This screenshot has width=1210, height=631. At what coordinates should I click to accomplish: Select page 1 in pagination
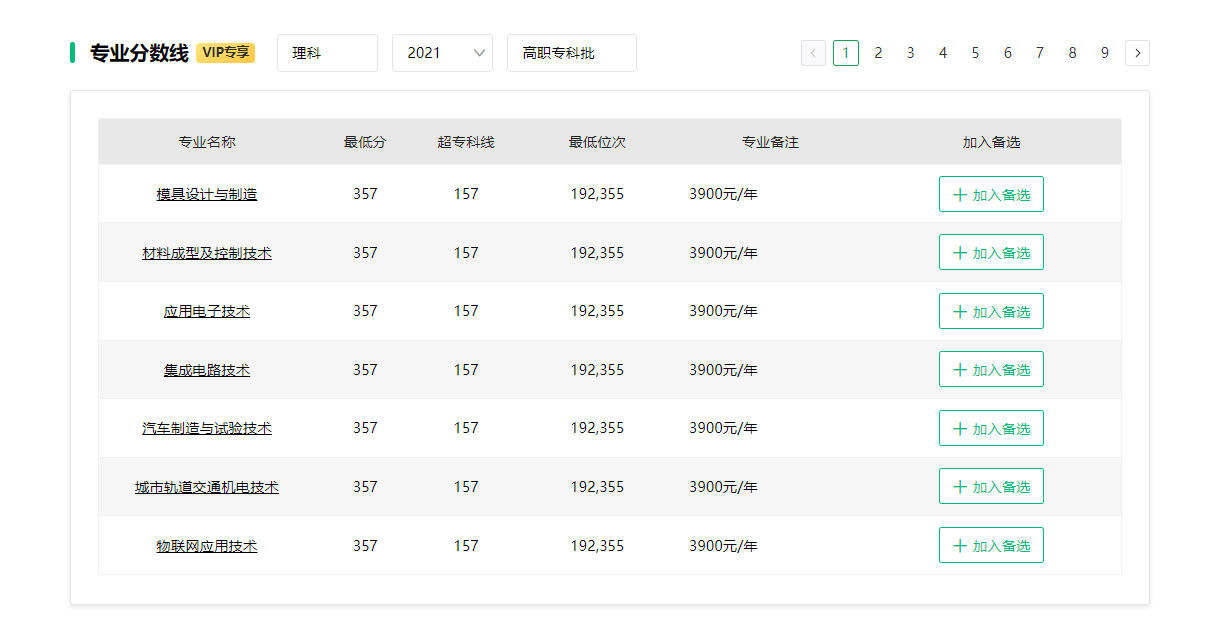(x=846, y=53)
